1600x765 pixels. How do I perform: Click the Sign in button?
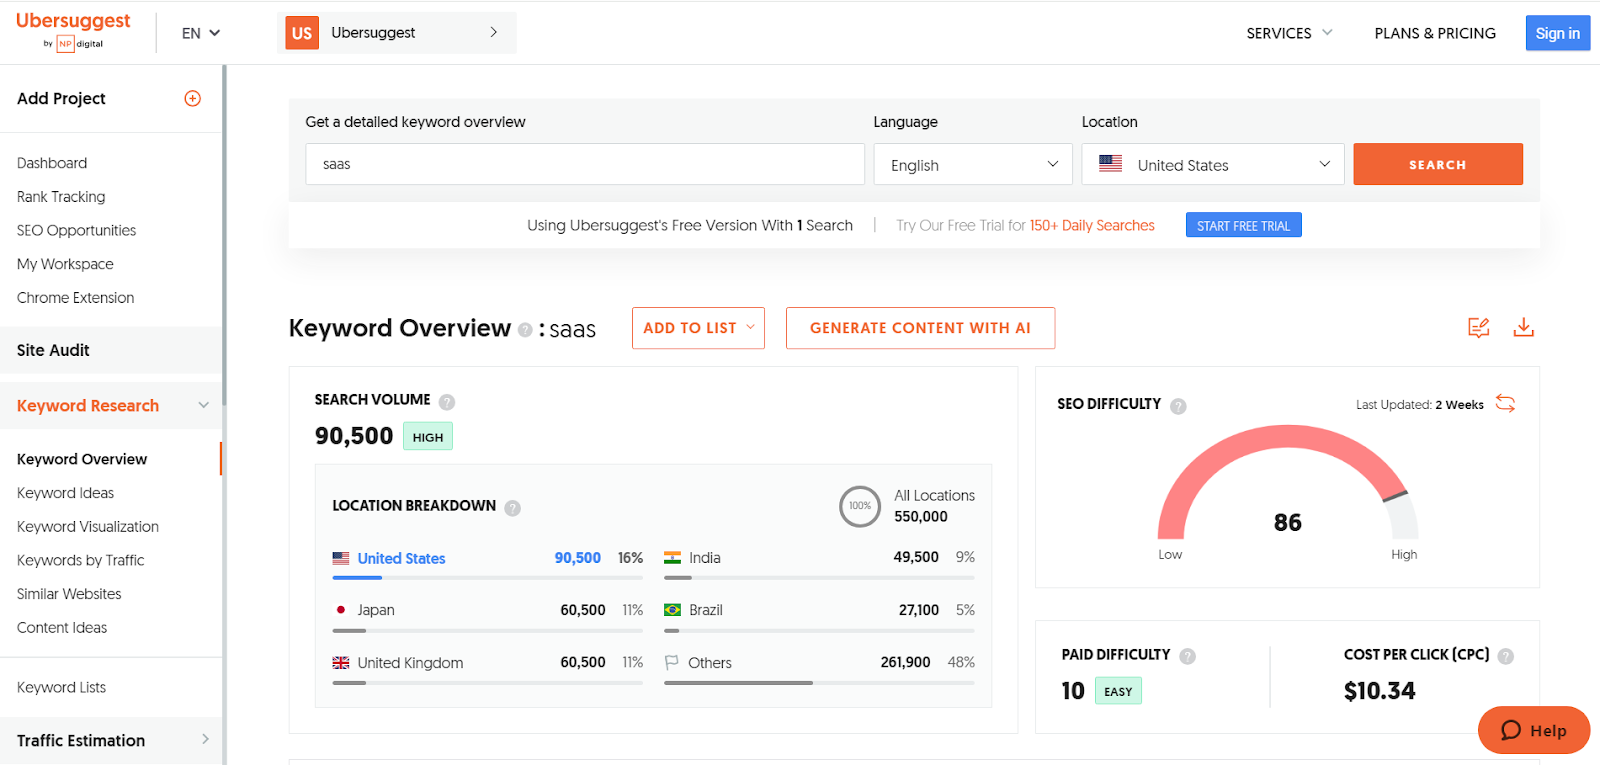(1557, 33)
